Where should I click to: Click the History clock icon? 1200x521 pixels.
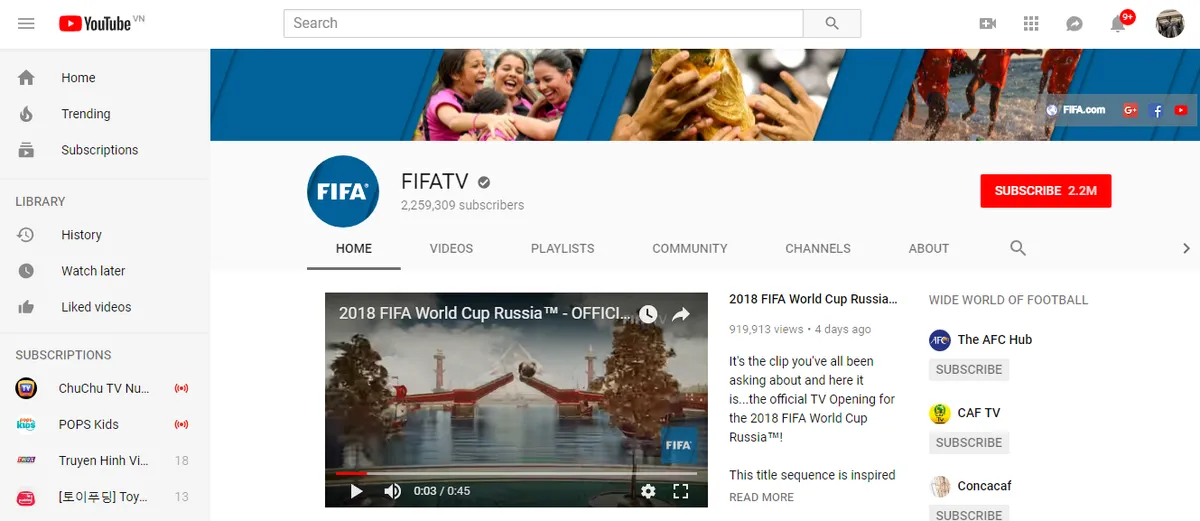[26, 235]
